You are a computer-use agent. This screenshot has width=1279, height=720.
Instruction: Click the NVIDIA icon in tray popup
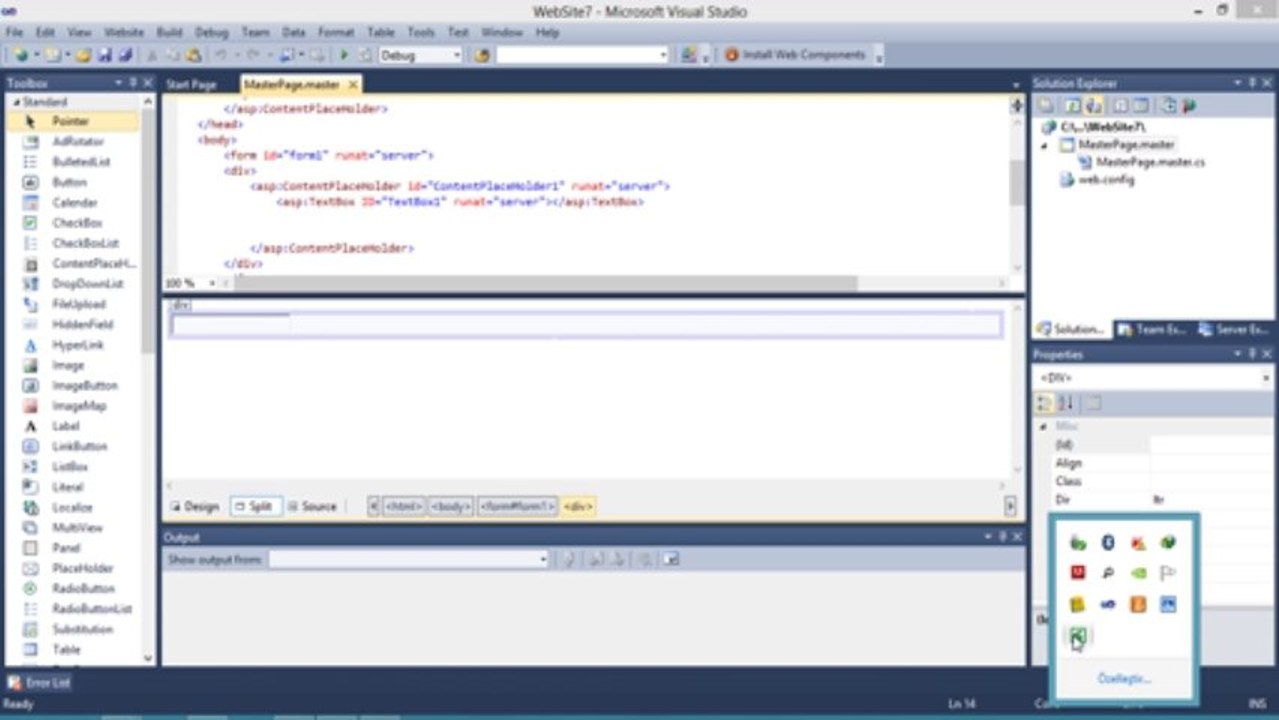coord(1138,574)
